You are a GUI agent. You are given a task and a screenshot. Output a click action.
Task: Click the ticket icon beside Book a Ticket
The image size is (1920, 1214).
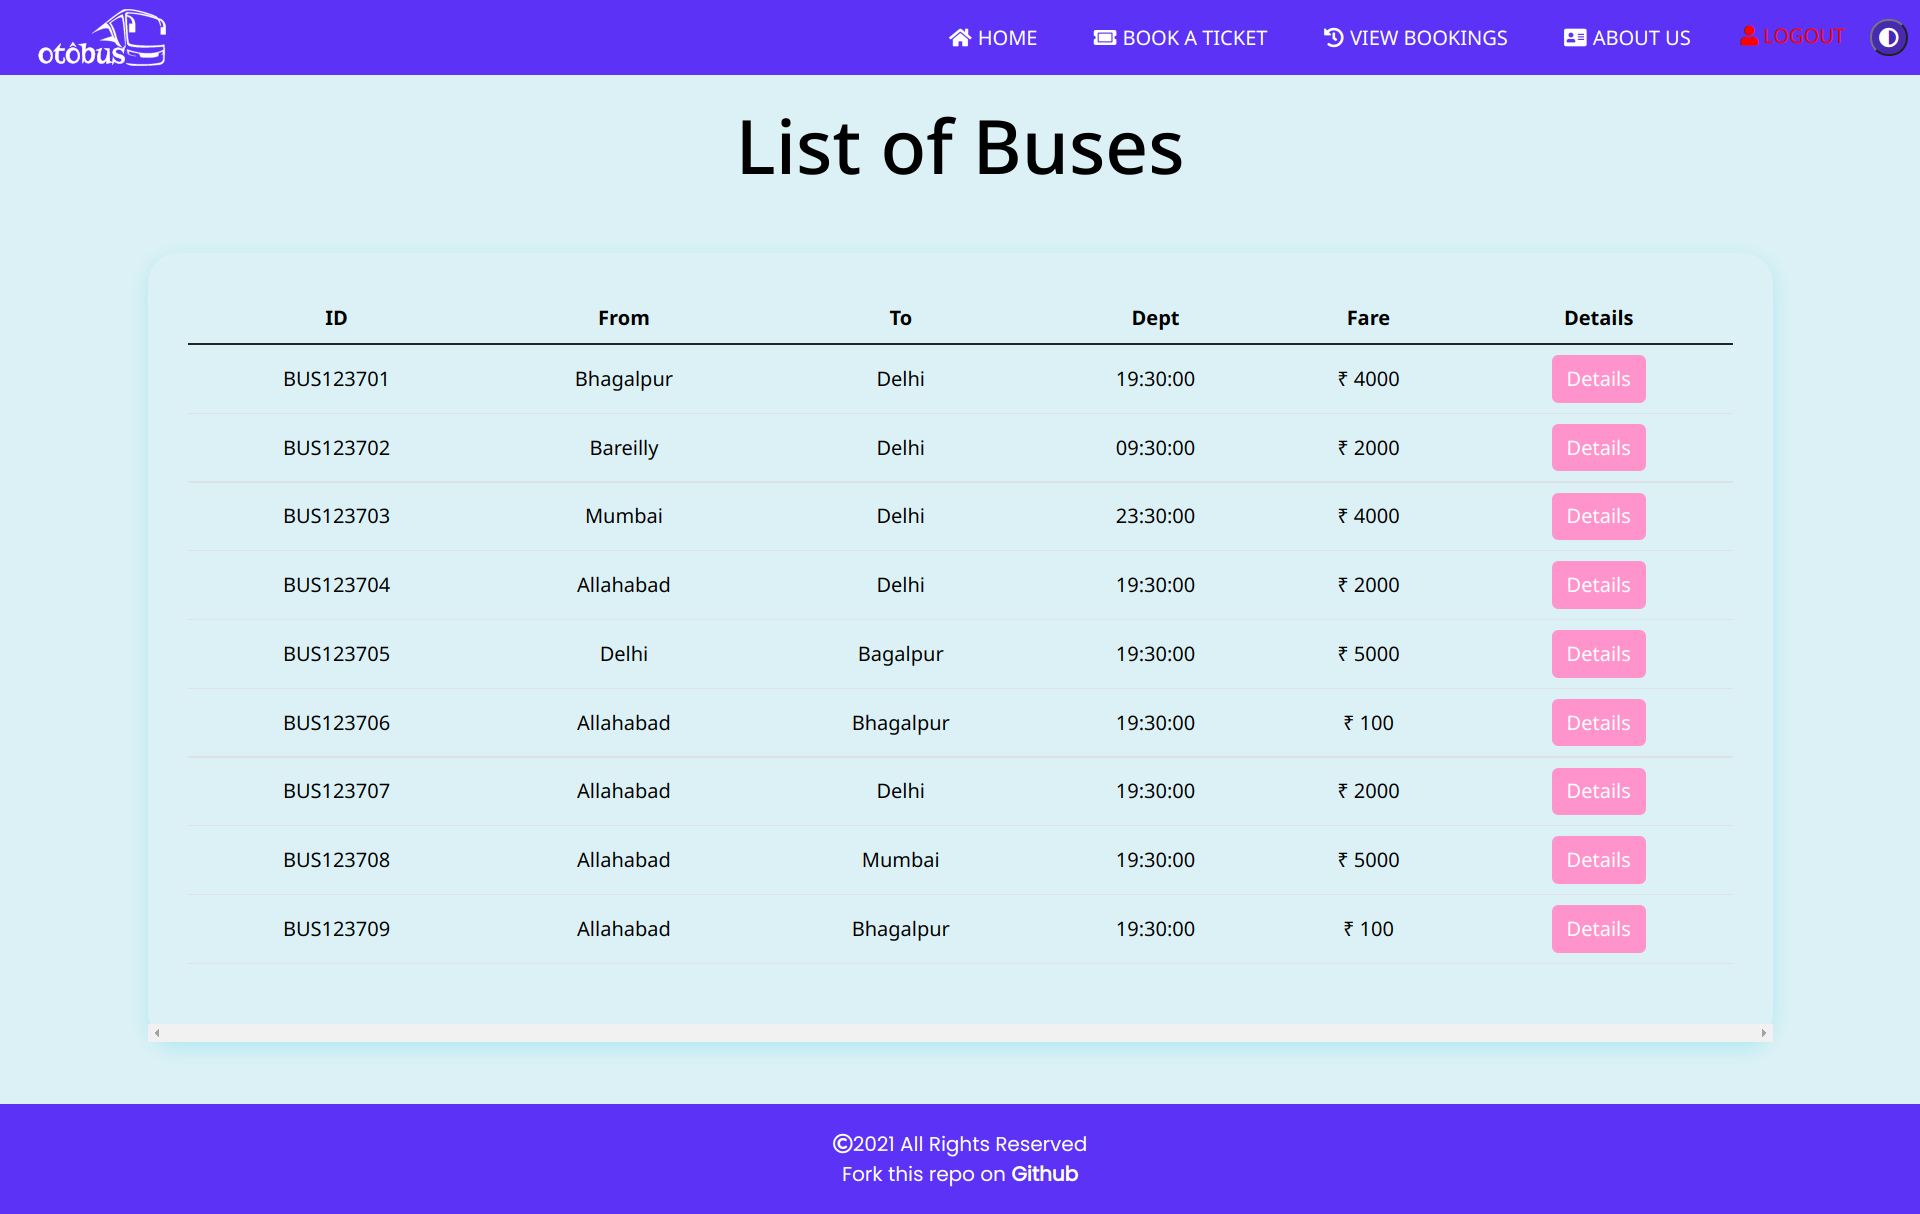click(1104, 38)
